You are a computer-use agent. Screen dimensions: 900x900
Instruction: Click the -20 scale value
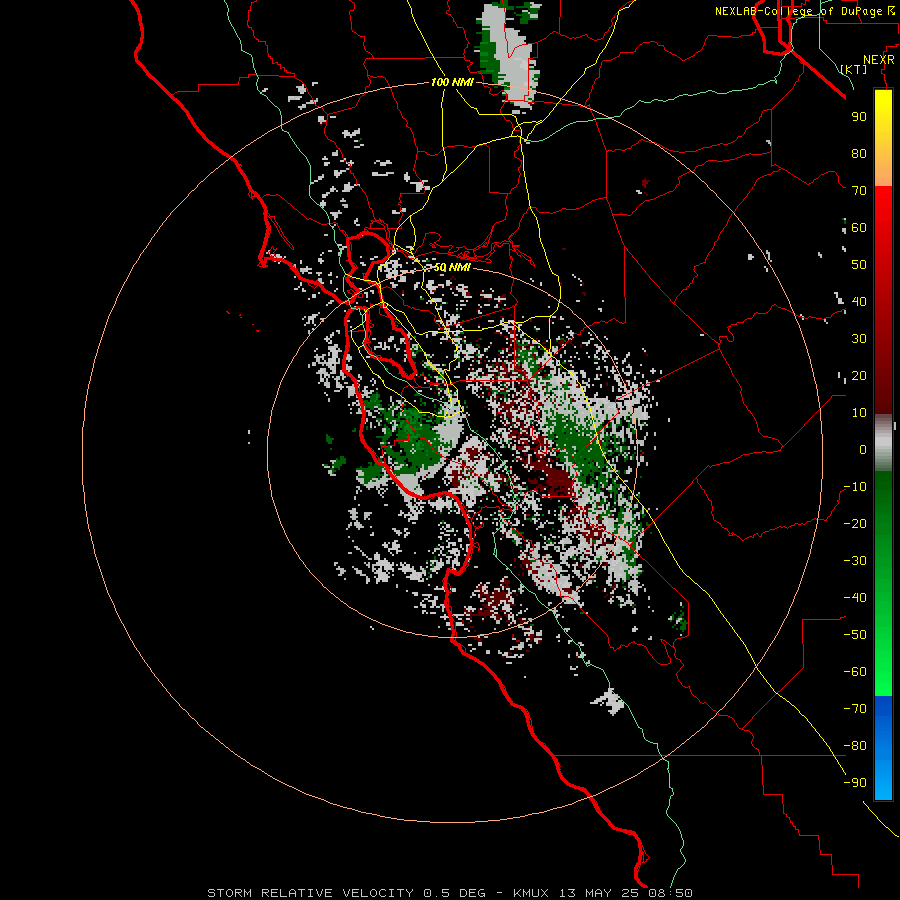tap(855, 523)
